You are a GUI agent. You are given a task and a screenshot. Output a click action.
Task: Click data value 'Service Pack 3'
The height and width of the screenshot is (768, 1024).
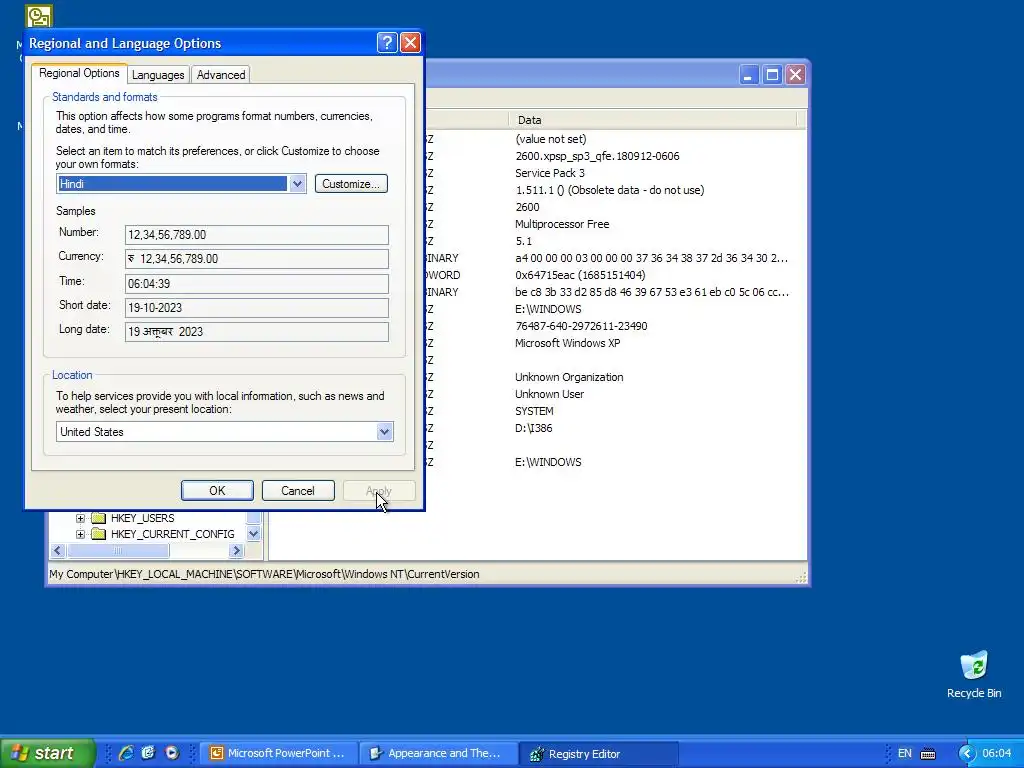[x=550, y=173]
